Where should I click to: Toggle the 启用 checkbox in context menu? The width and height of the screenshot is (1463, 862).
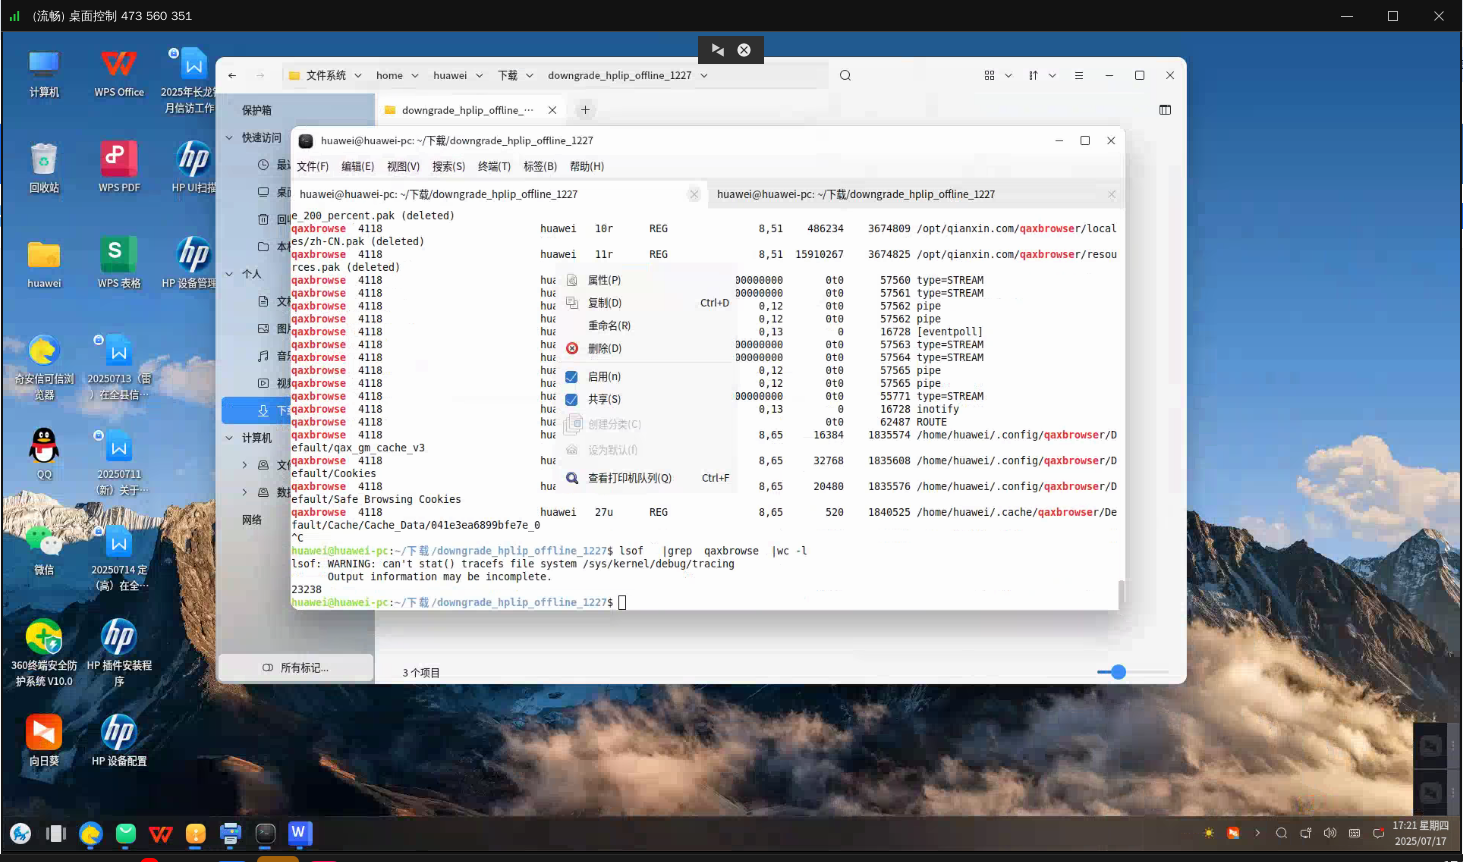(572, 377)
